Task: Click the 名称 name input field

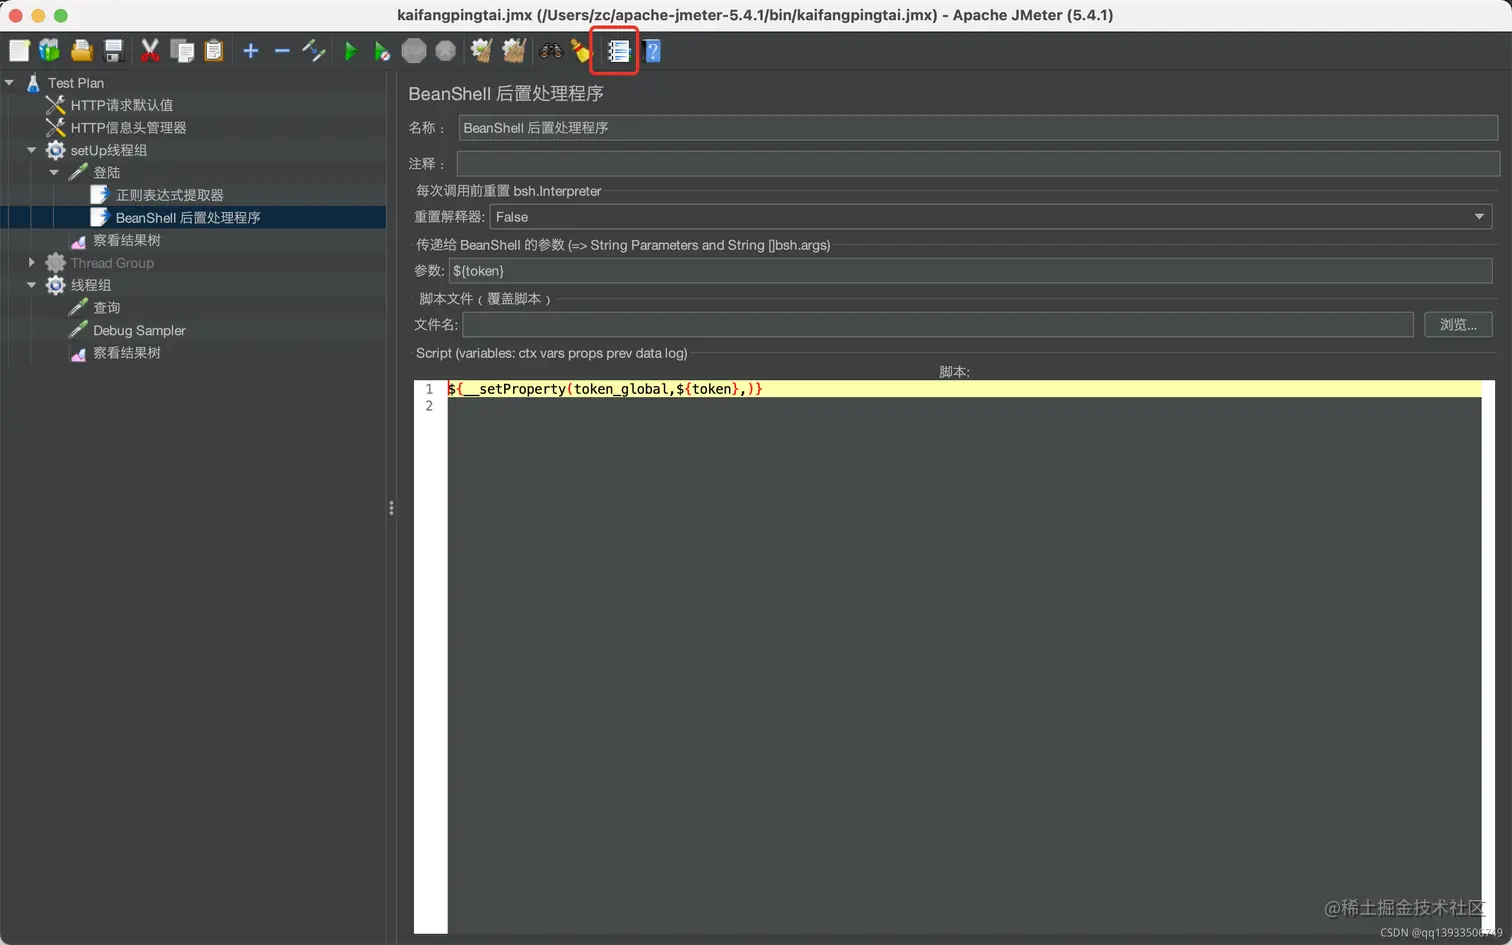Action: [978, 128]
